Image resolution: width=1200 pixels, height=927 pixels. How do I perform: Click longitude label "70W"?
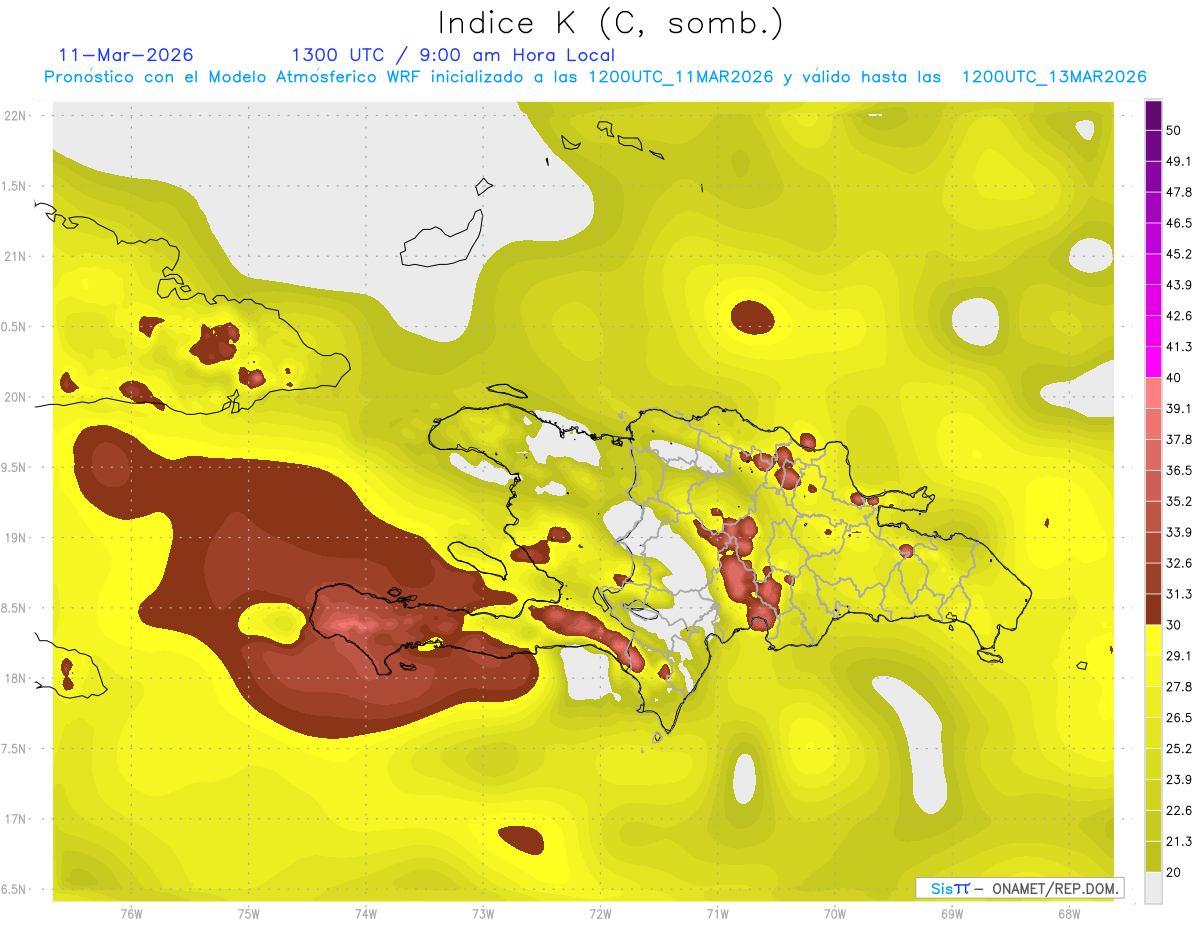835,914
